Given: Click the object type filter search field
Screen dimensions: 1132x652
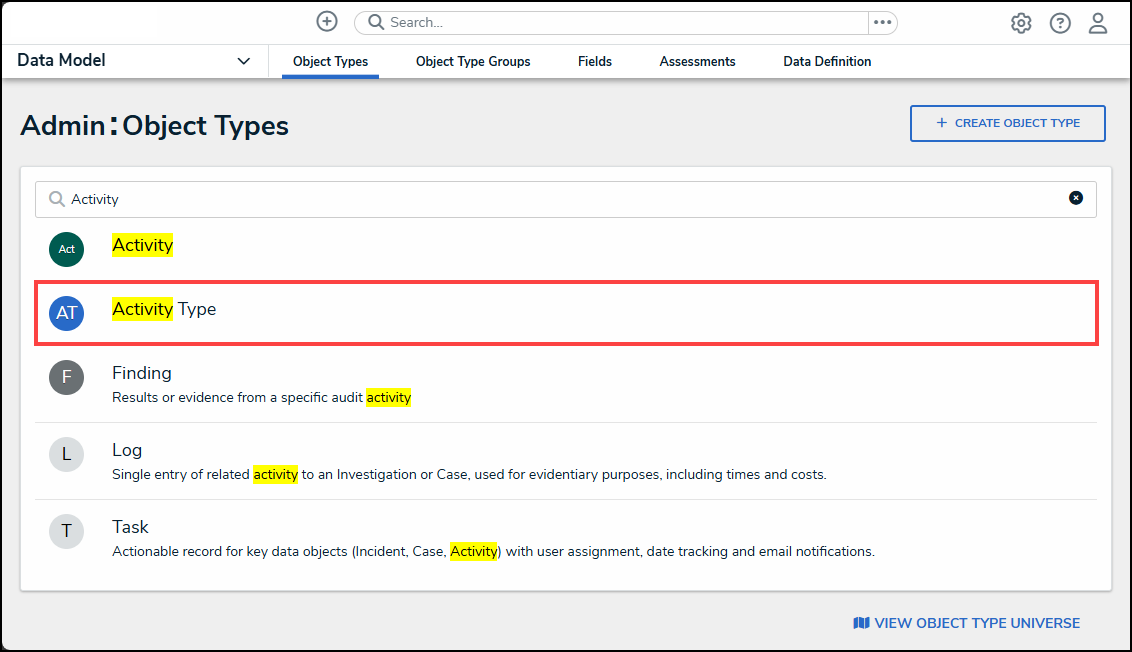Looking at the screenshot, I should pos(560,199).
